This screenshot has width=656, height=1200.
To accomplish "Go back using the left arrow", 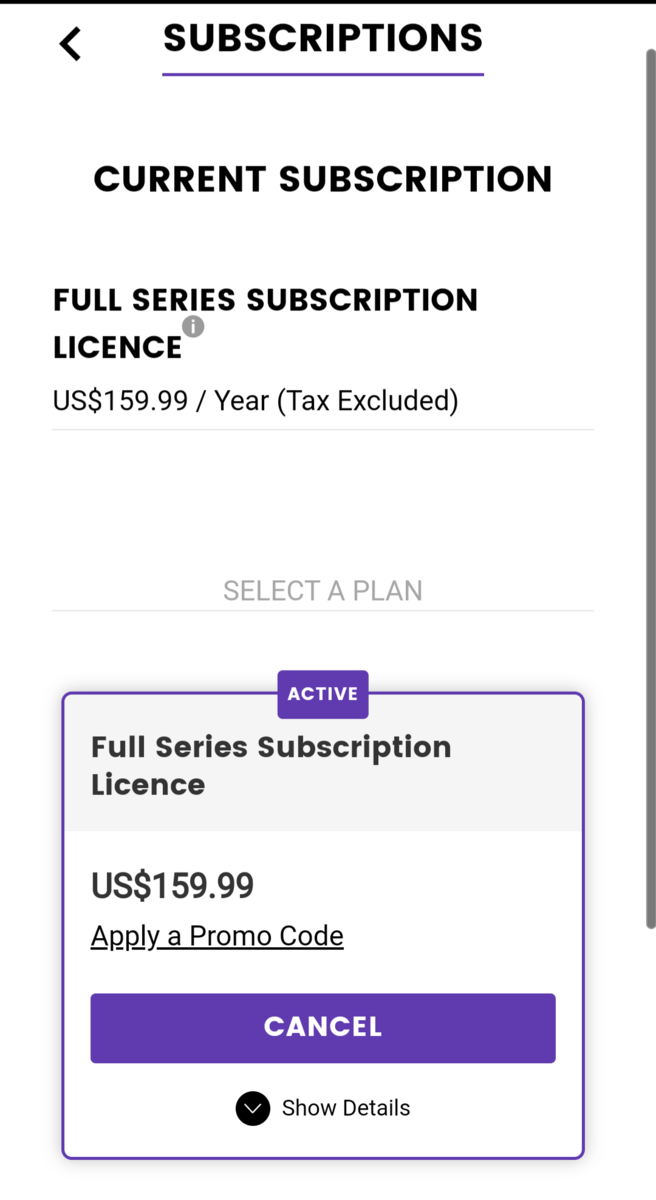I will 70,44.
